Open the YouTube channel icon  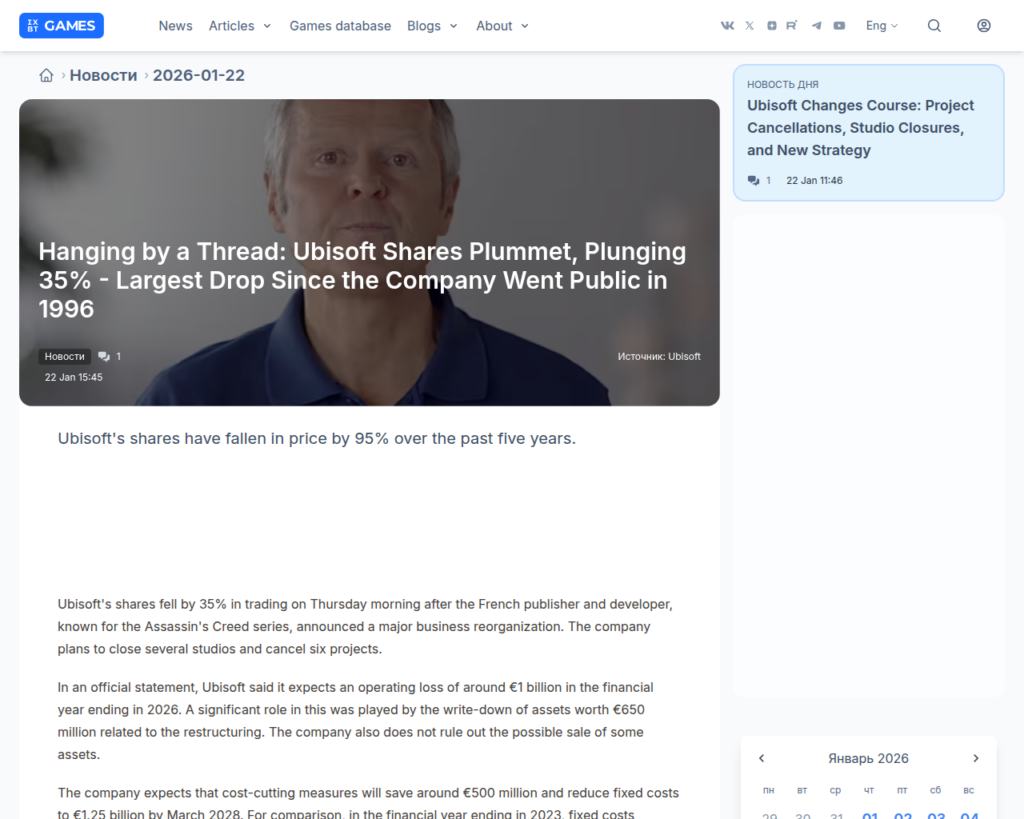839,26
